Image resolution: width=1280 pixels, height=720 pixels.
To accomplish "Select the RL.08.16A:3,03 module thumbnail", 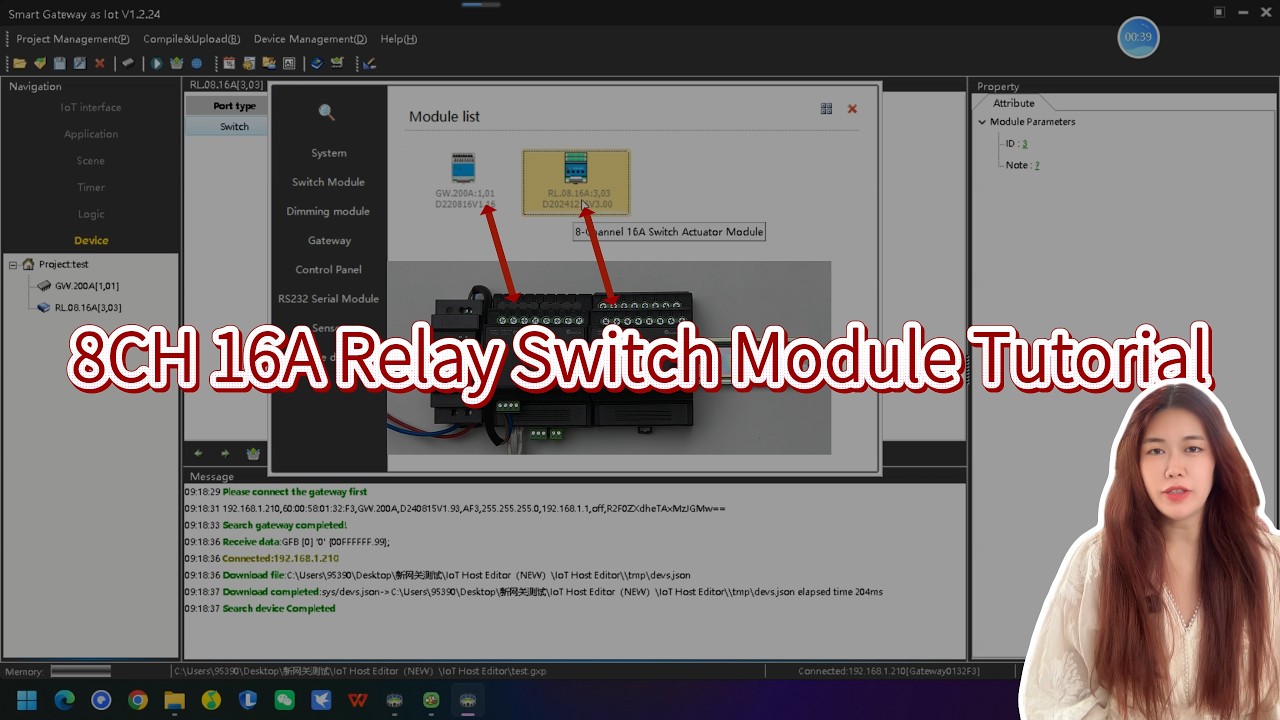I will 576,182.
